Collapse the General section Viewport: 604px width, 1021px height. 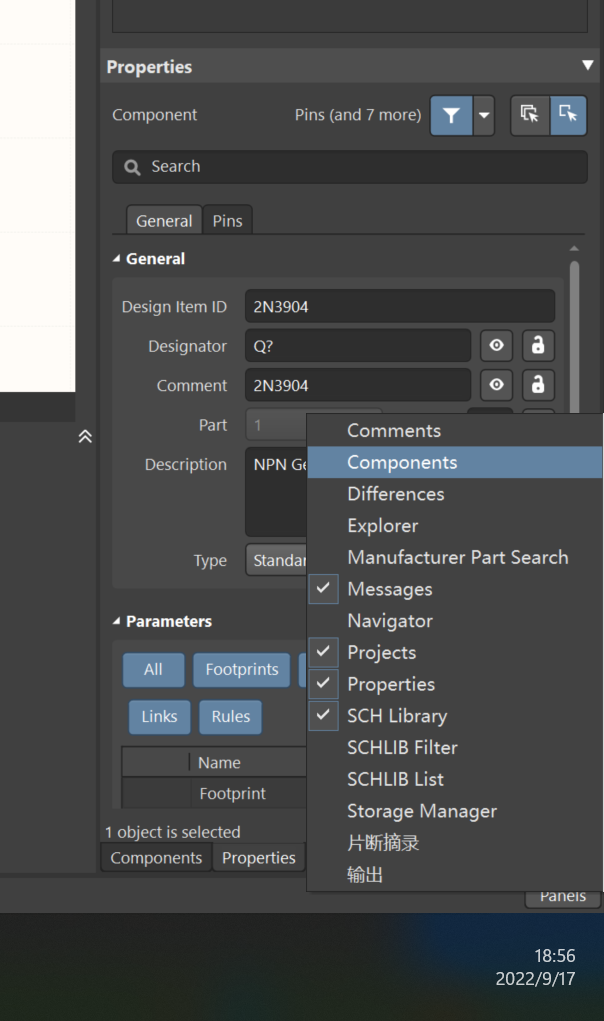pyautogui.click(x=116, y=258)
